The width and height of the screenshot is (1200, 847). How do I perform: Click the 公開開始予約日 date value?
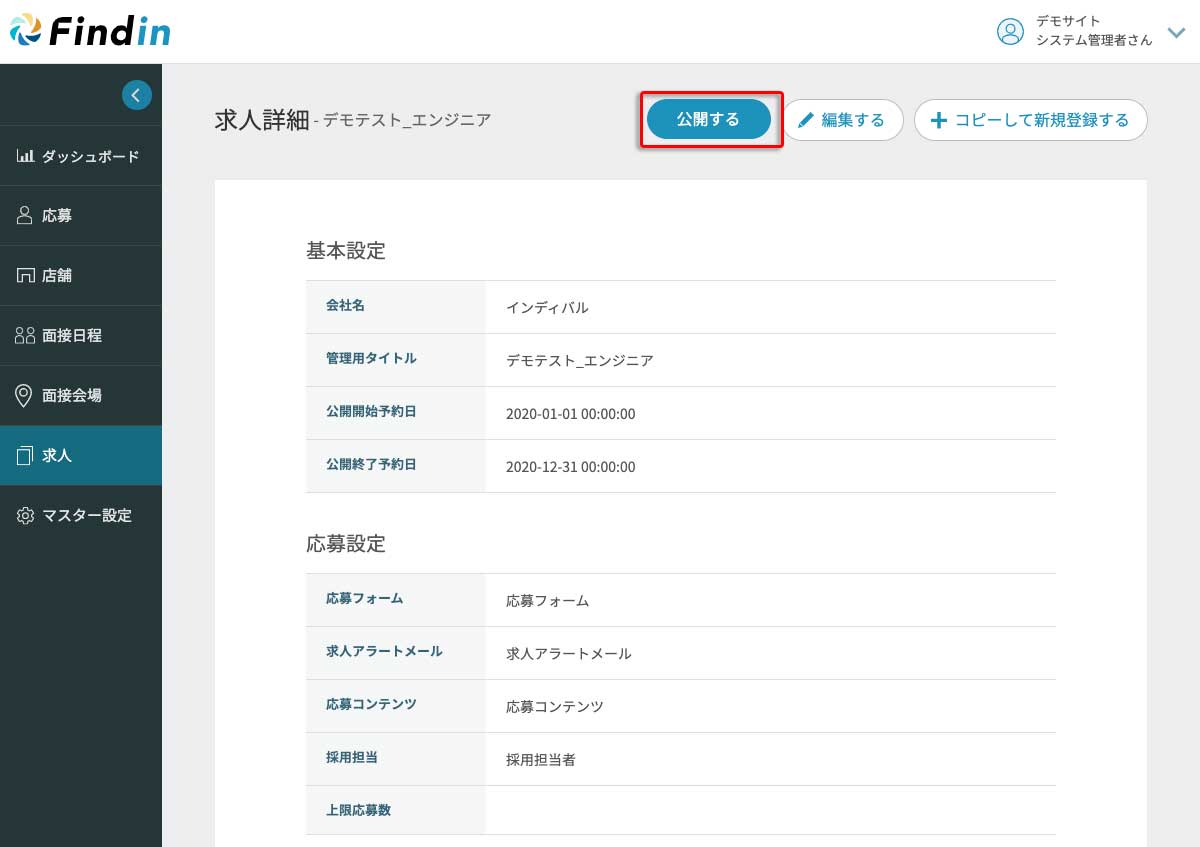coord(570,414)
